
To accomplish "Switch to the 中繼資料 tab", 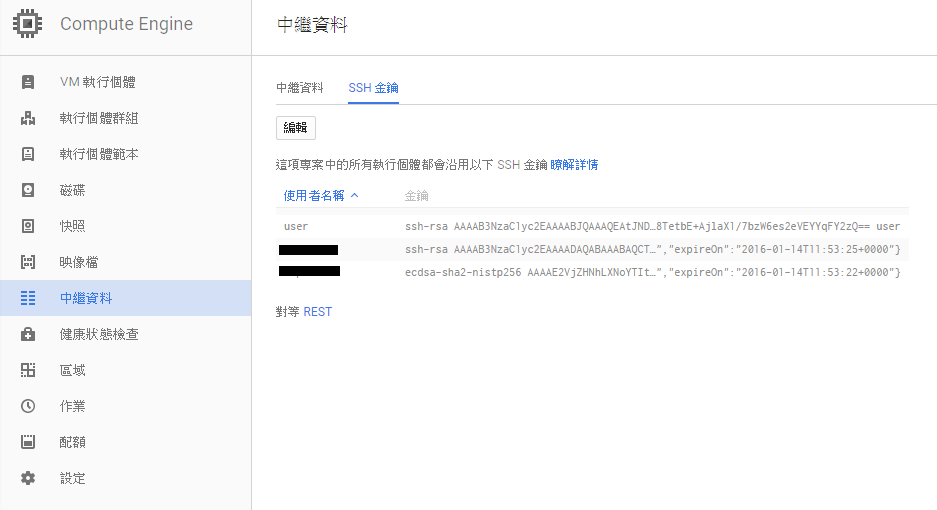I will [300, 88].
